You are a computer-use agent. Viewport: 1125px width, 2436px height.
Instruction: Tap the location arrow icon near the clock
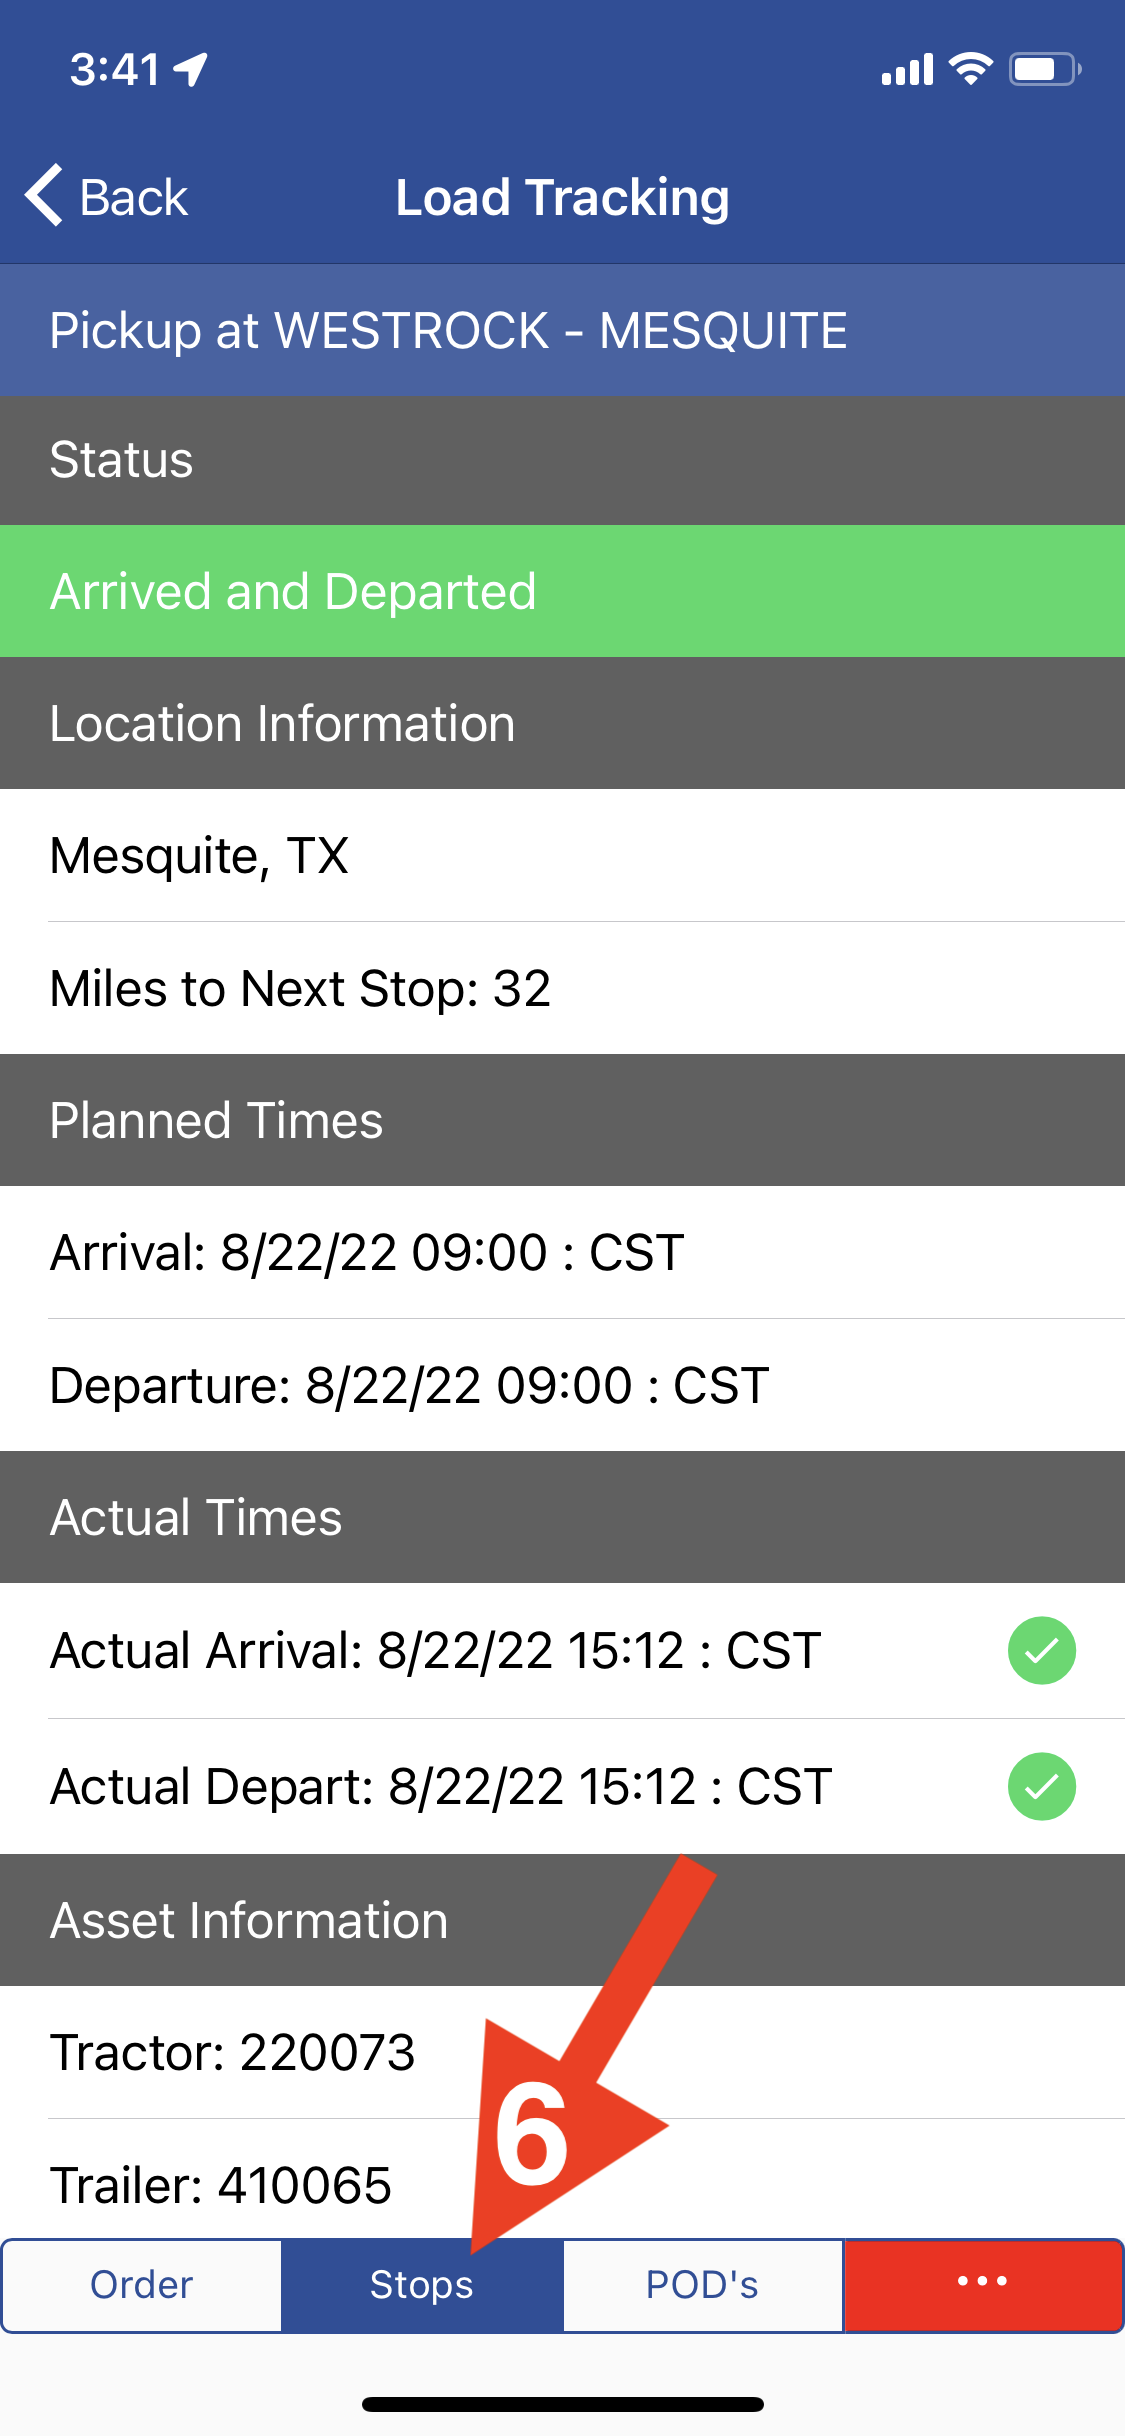pyautogui.click(x=191, y=70)
